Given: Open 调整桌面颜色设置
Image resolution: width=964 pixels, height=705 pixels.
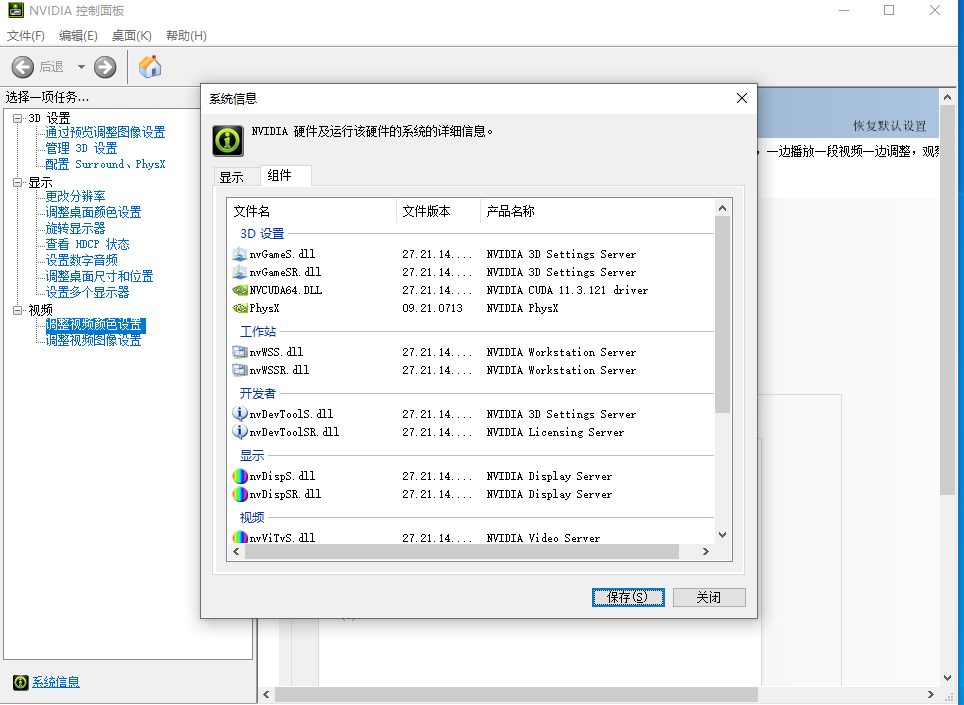Looking at the screenshot, I should point(93,212).
